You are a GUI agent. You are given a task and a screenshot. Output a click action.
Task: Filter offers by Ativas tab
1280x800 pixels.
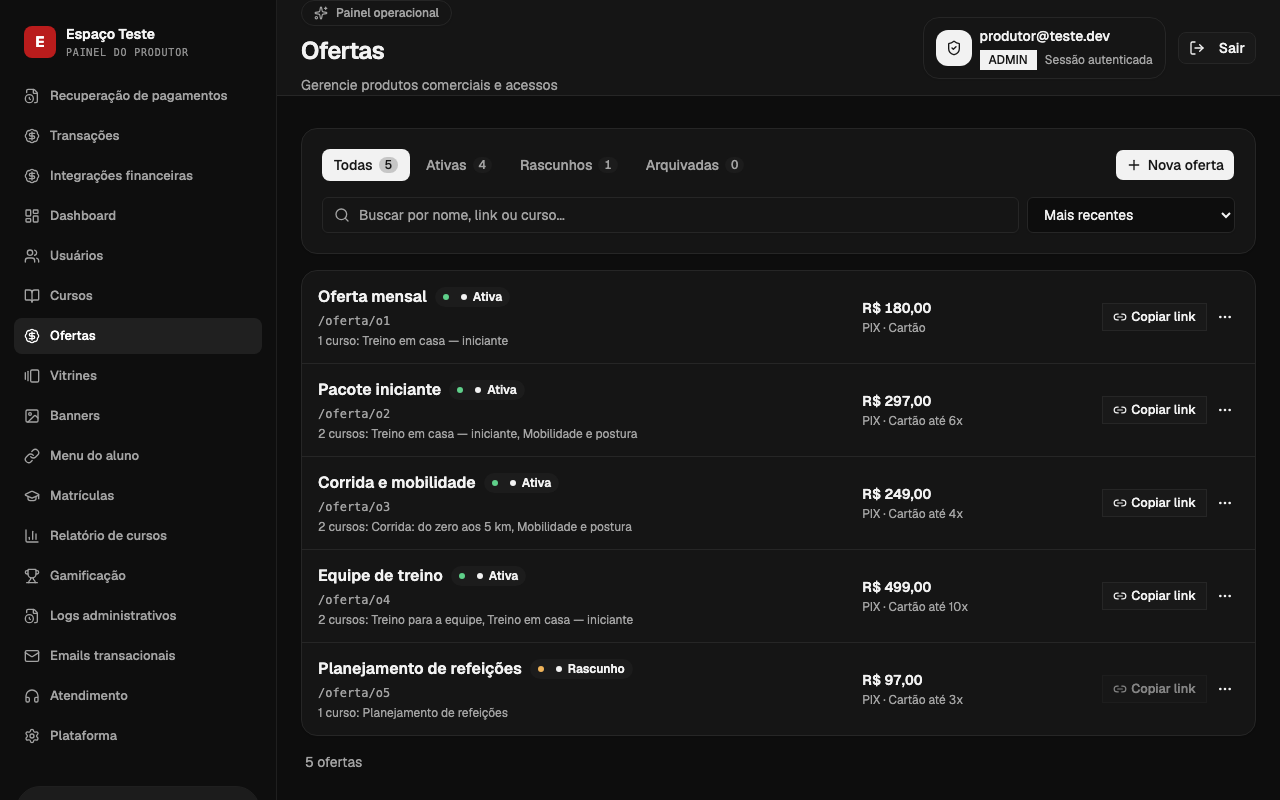pyautogui.click(x=458, y=165)
